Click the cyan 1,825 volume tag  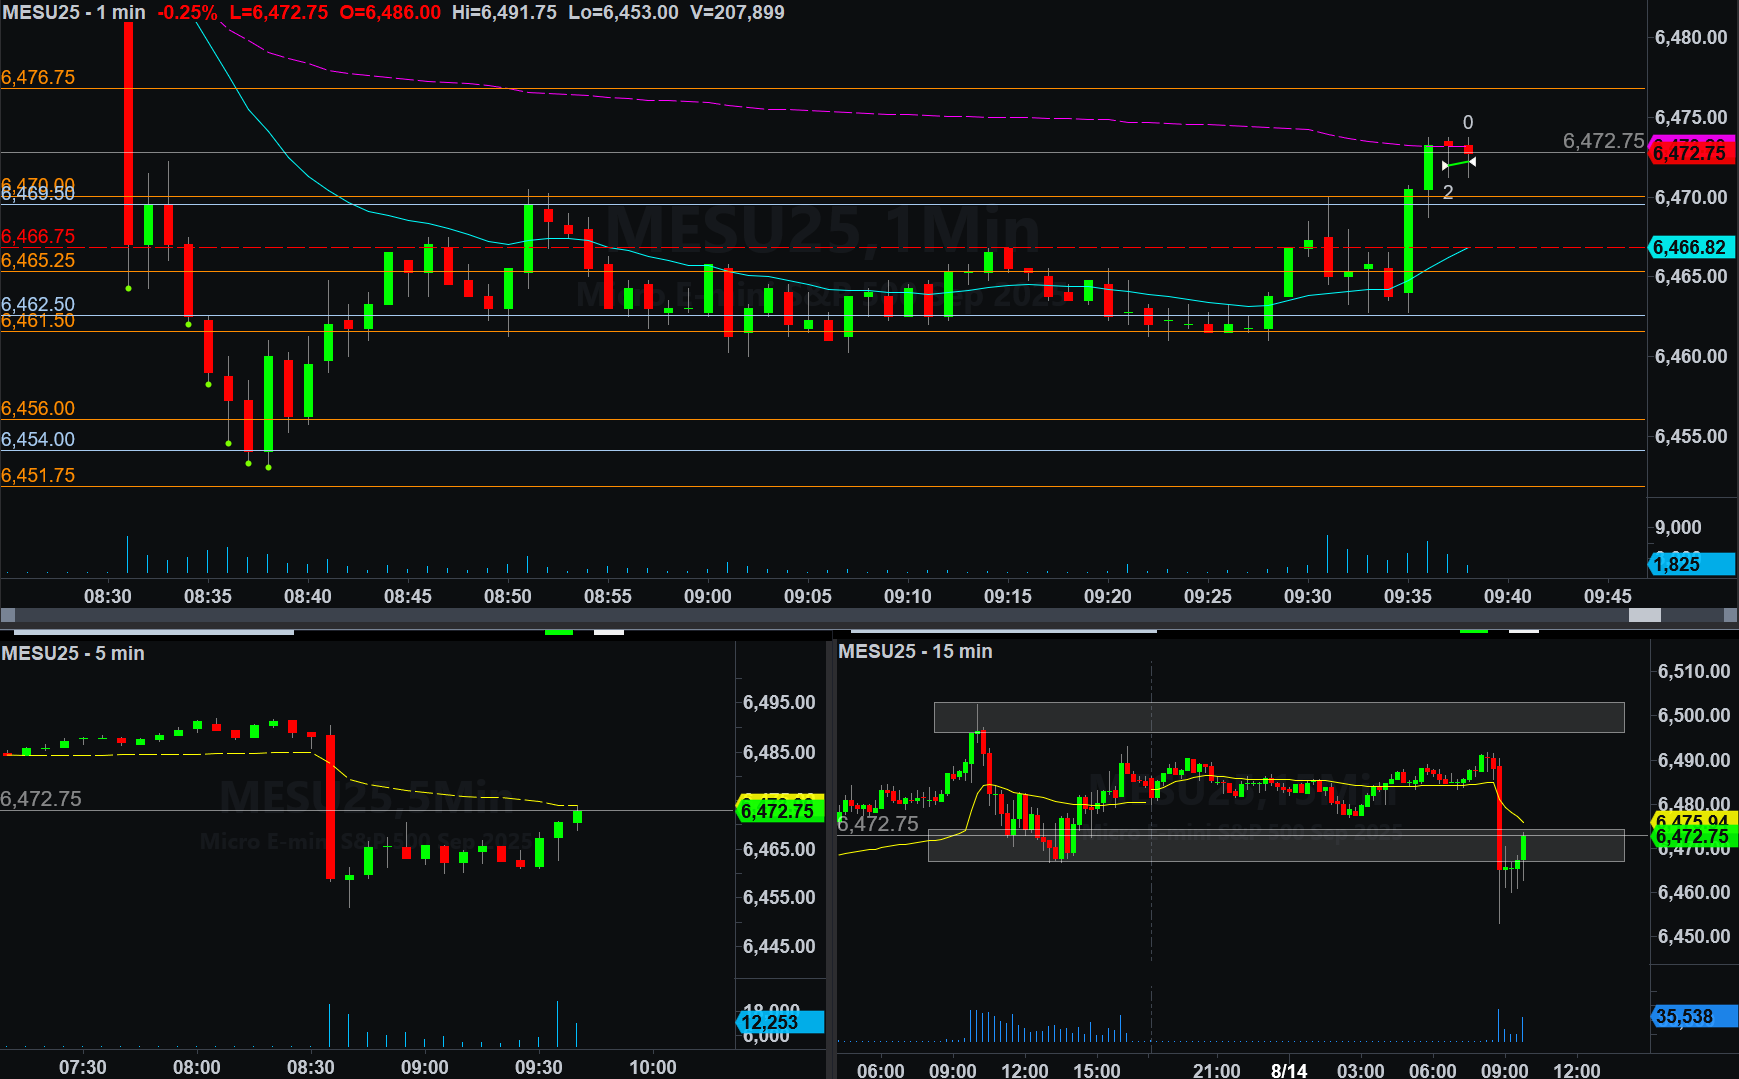click(x=1690, y=564)
